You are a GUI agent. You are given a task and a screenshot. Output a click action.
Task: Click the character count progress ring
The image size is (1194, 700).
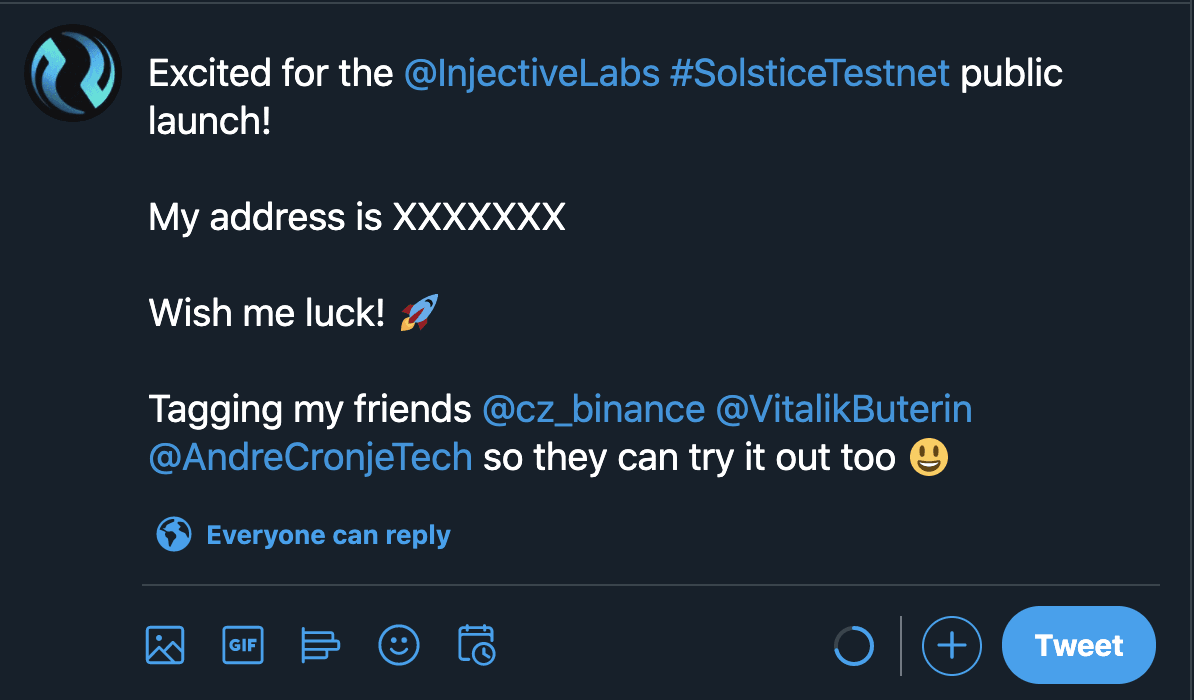pos(854,646)
